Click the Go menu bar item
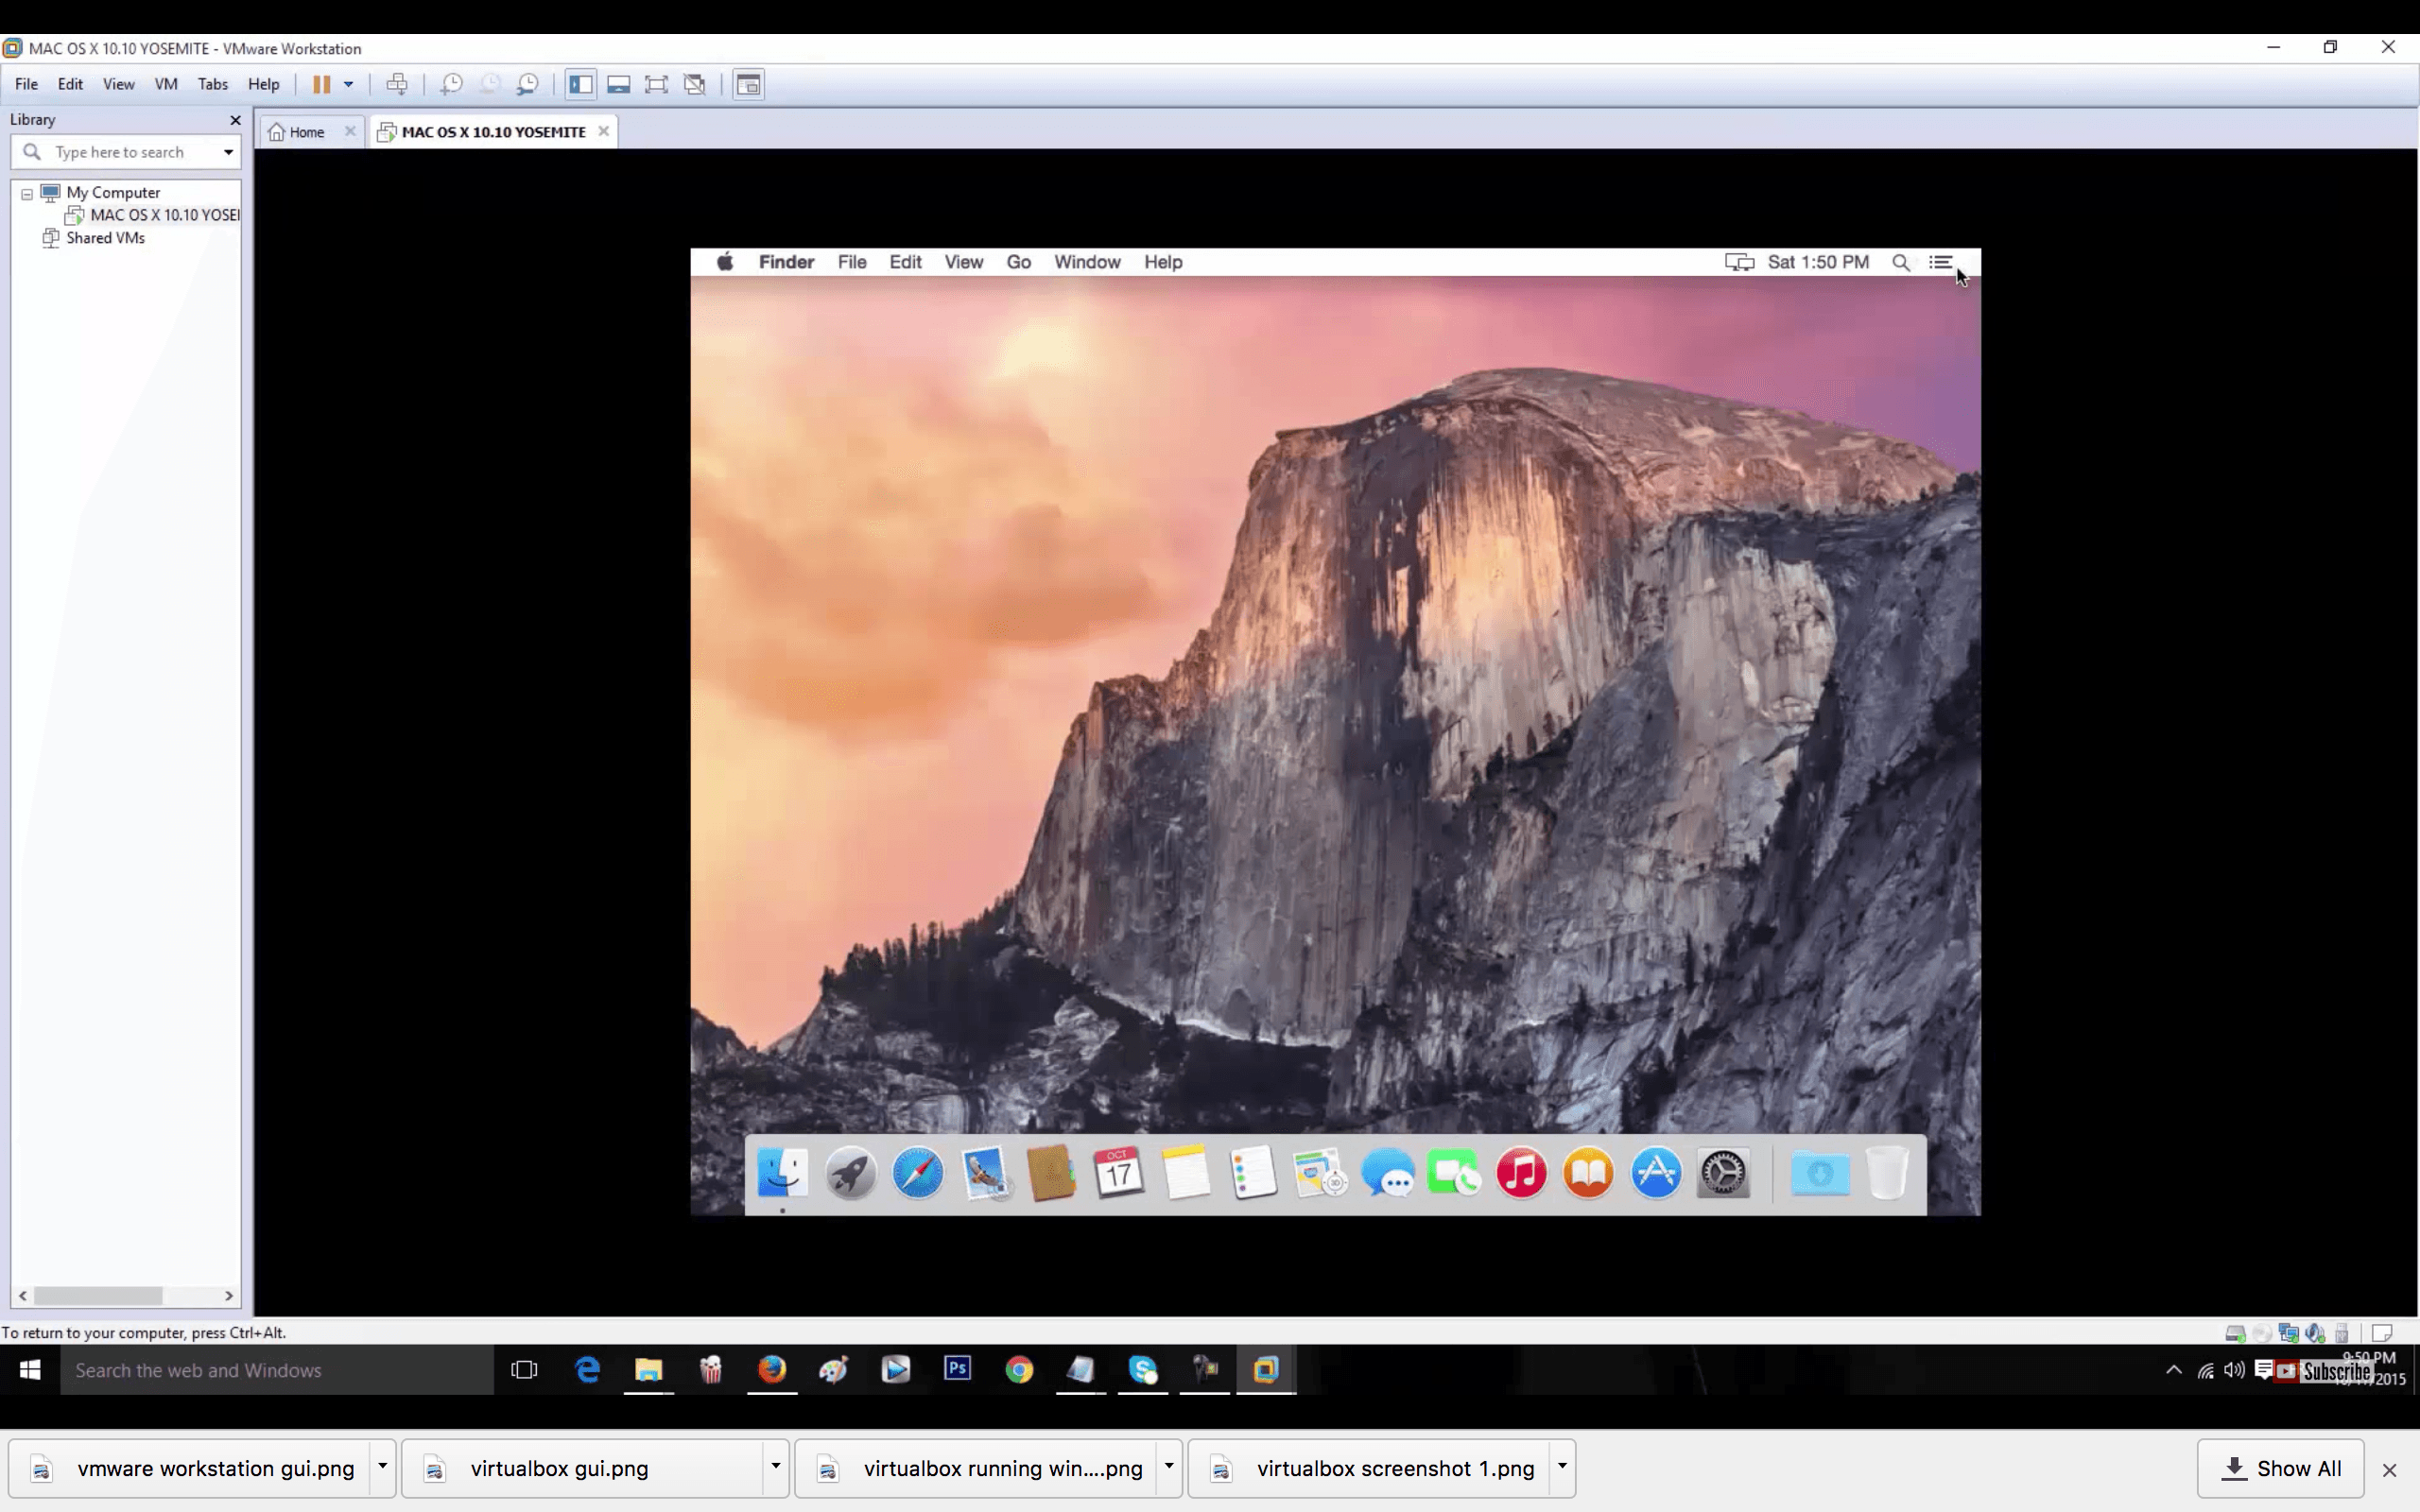The height and width of the screenshot is (1512, 2420). pyautogui.click(x=1019, y=261)
